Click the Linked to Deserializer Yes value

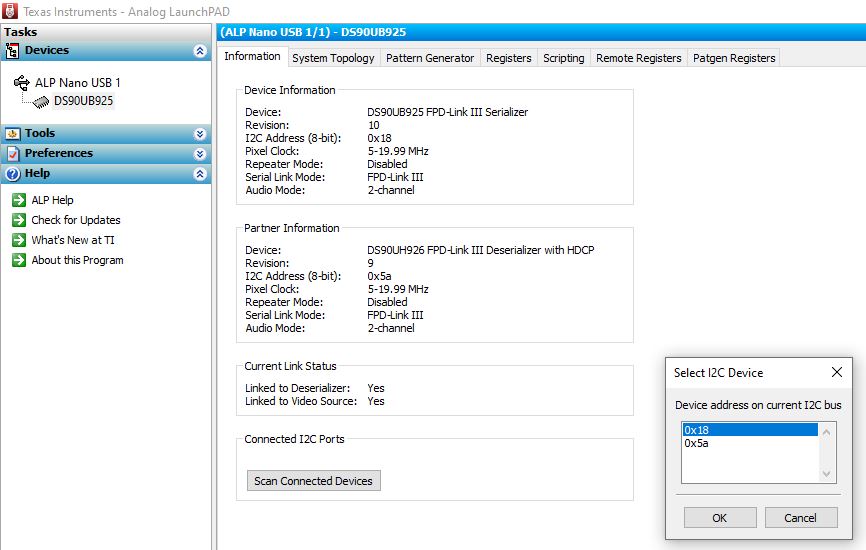pyautogui.click(x=376, y=388)
